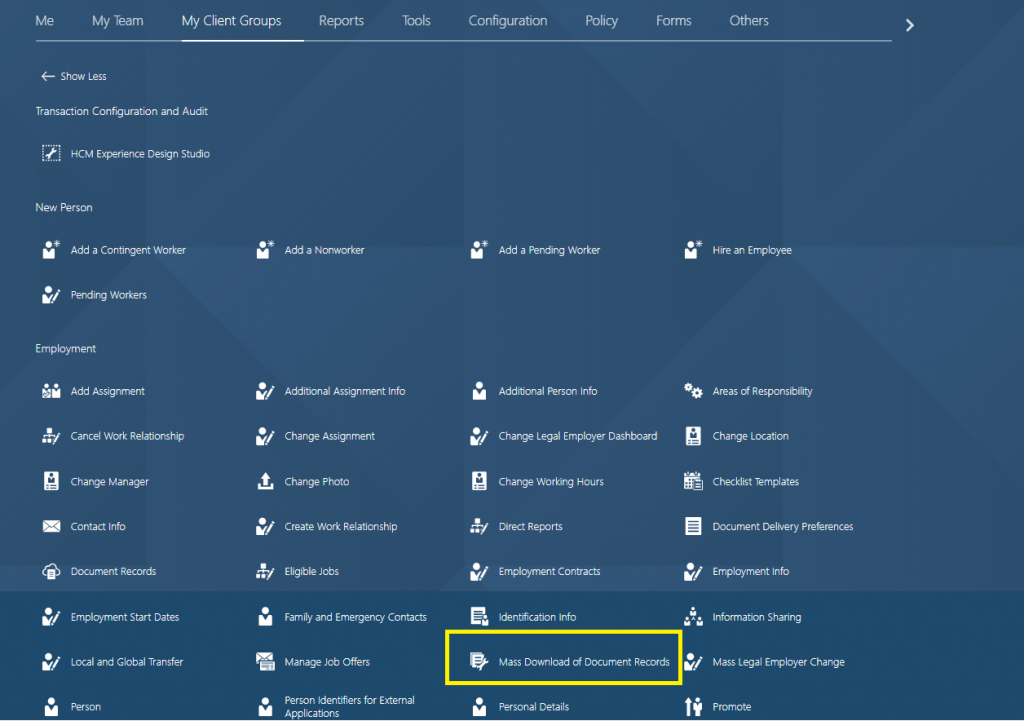
Task: Click the Additional Person Info icon
Action: point(479,391)
